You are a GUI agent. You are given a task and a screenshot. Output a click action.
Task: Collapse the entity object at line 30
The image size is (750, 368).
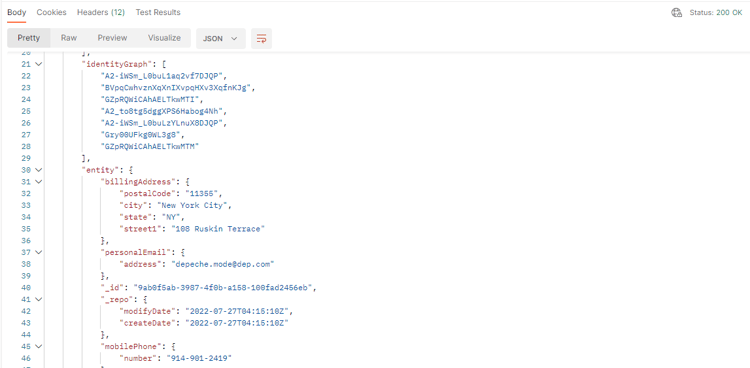point(38,170)
